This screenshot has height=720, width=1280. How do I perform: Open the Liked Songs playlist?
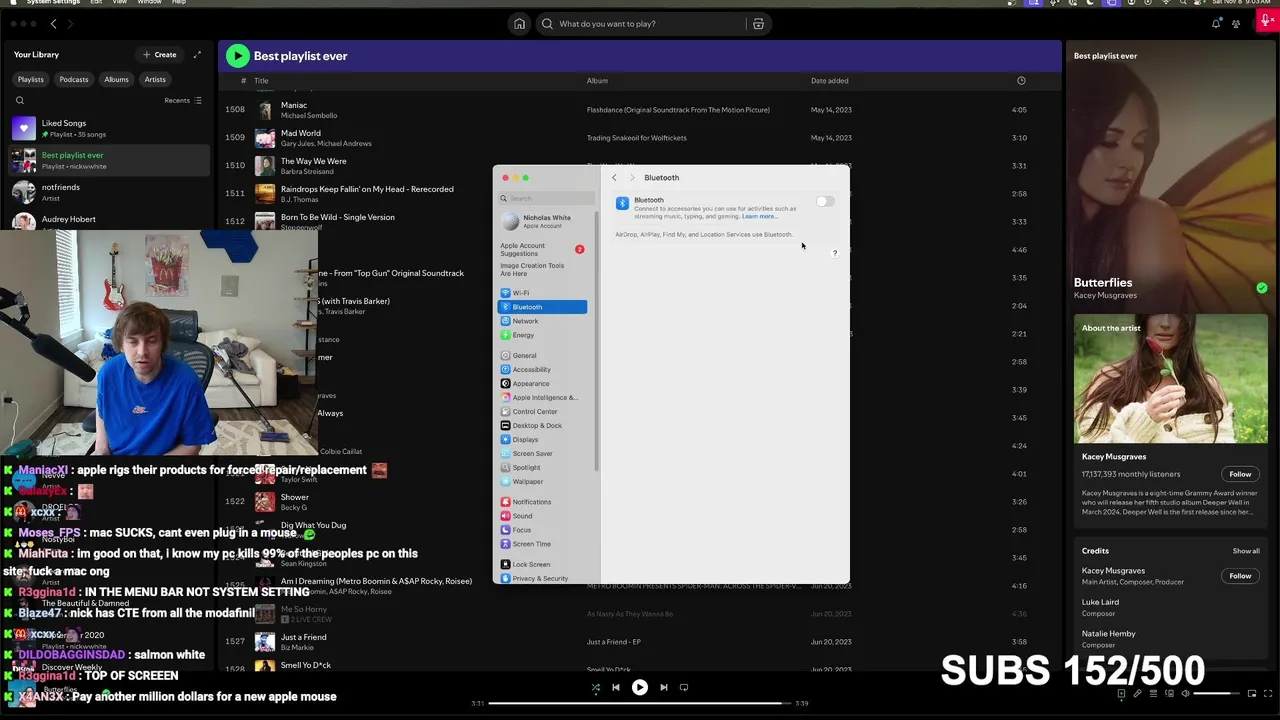(x=110, y=128)
